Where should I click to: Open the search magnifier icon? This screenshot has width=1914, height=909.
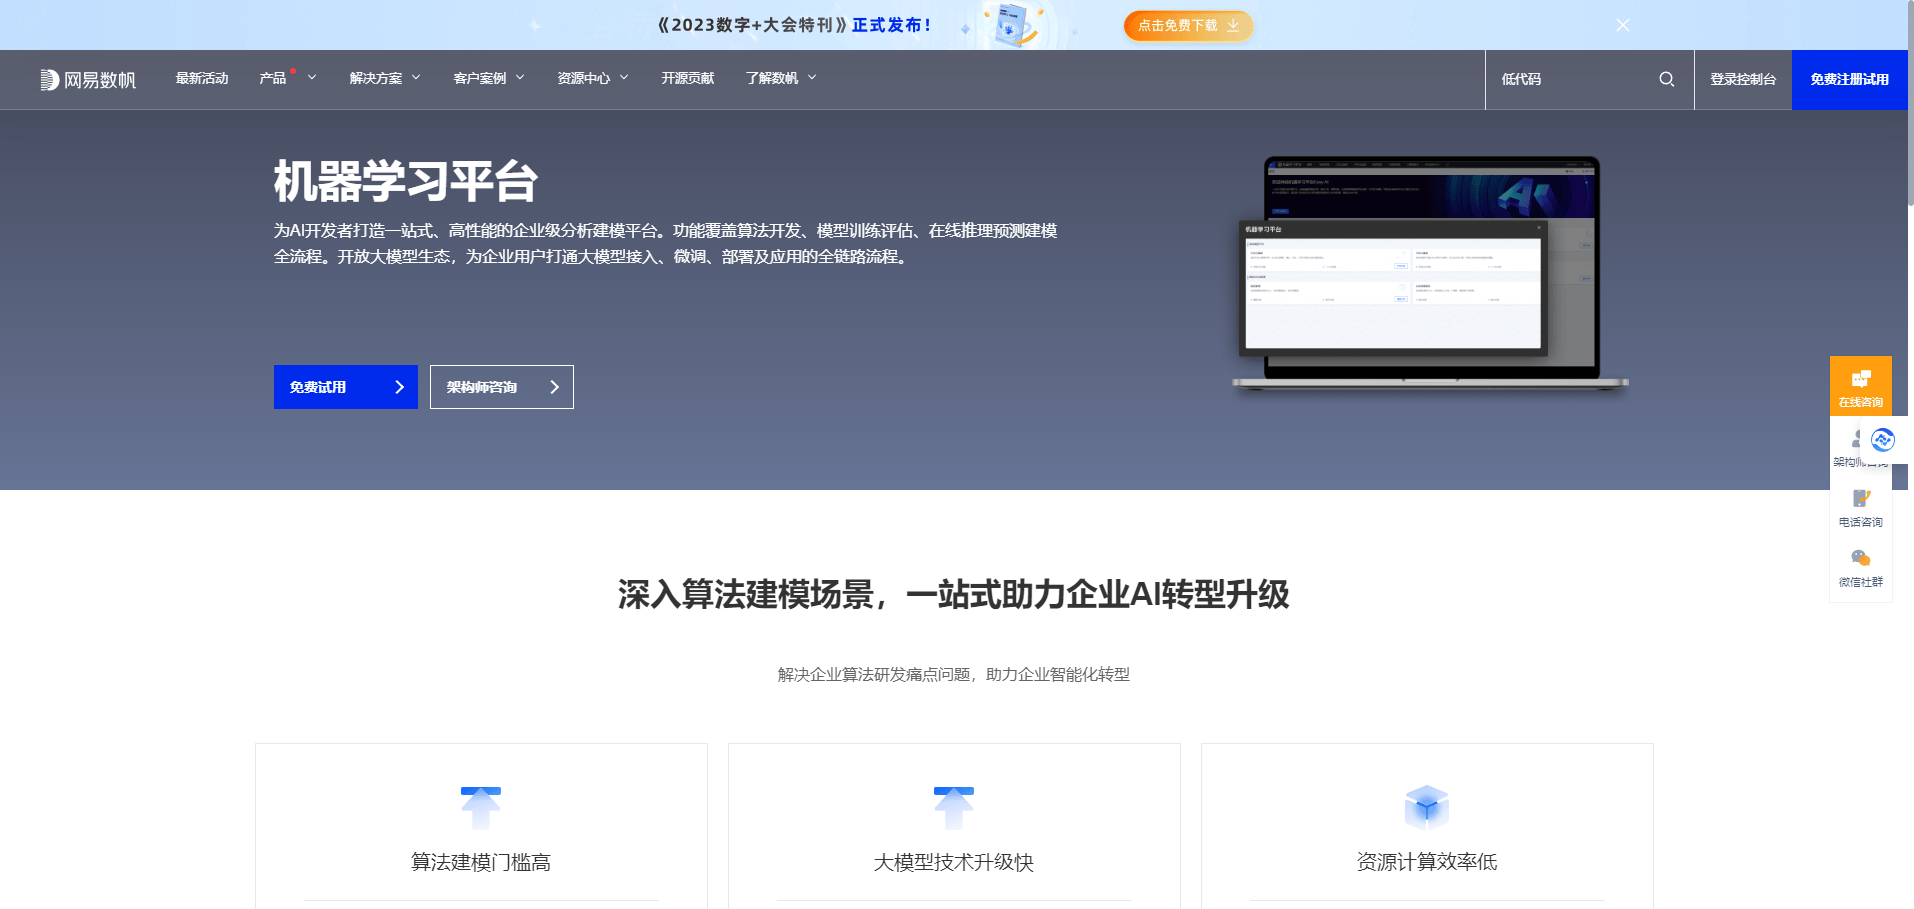(1666, 78)
